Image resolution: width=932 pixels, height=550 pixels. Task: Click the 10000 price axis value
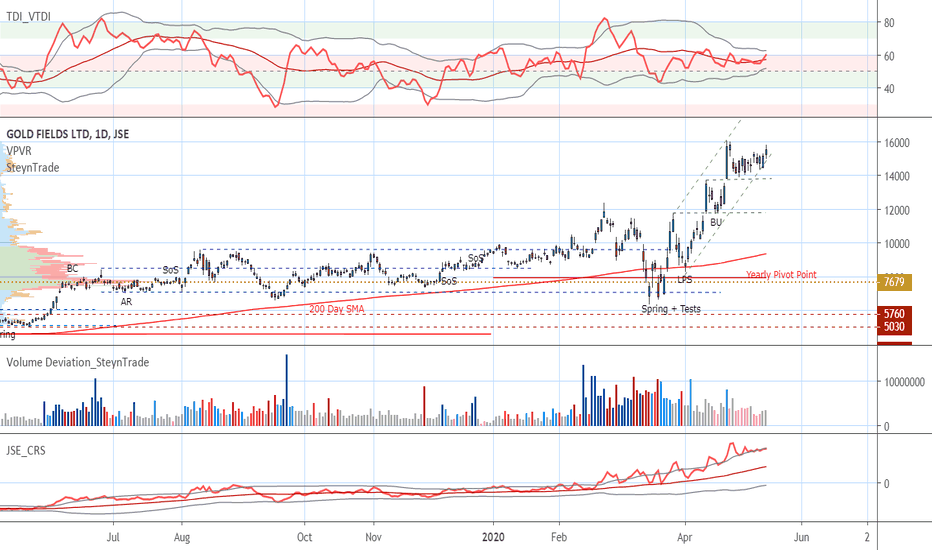(896, 244)
